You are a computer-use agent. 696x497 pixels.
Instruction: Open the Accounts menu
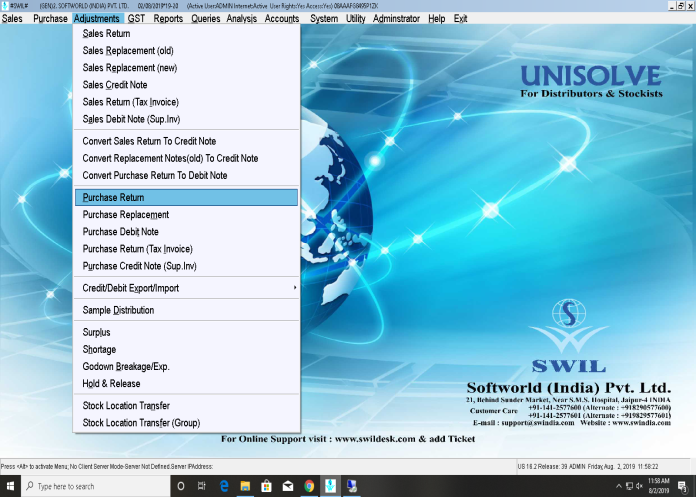282,19
